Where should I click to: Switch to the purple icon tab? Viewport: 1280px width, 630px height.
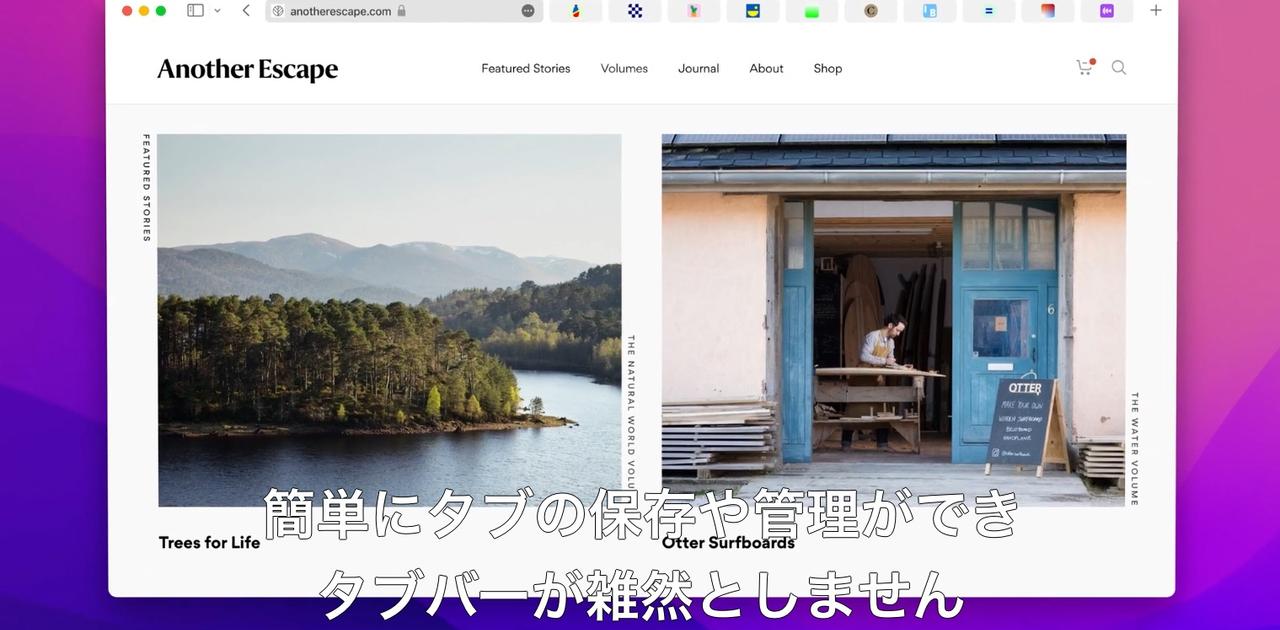tap(1107, 11)
